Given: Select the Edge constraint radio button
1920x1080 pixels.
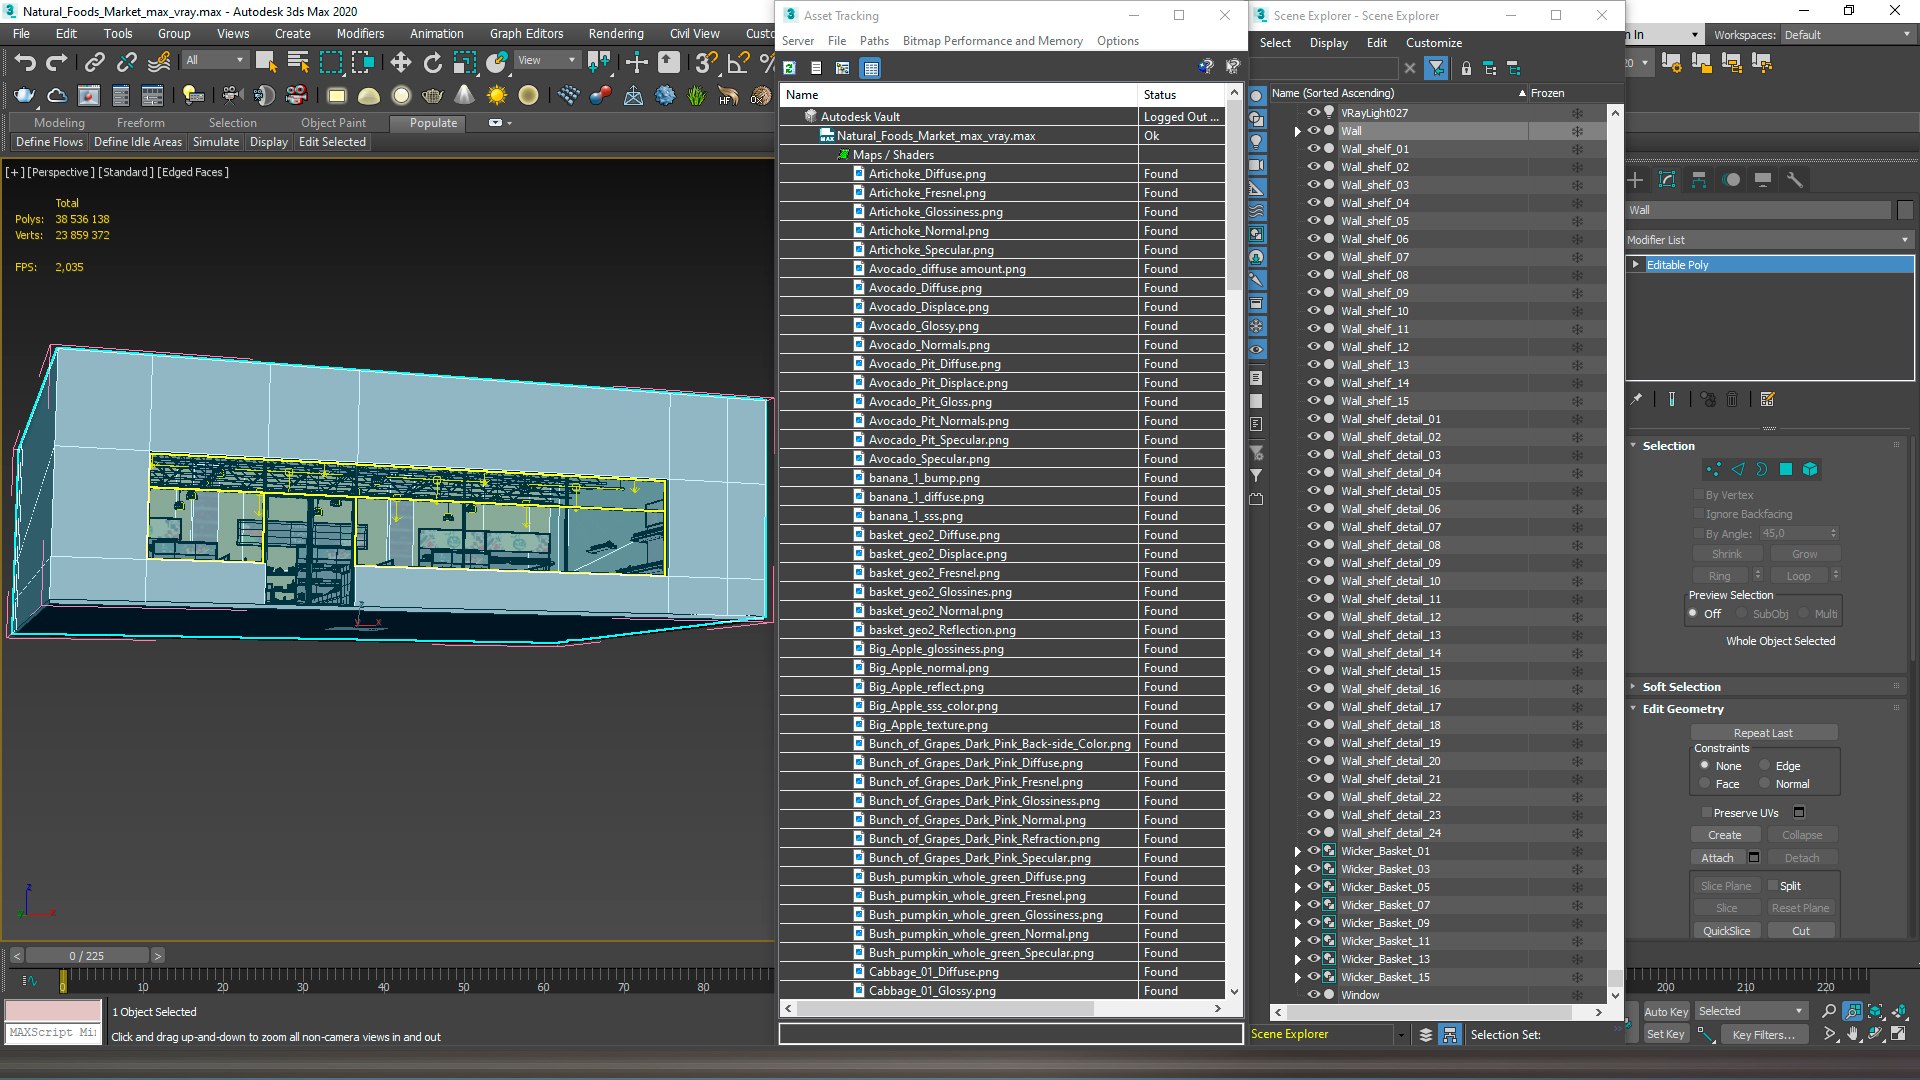Looking at the screenshot, I should pyautogui.click(x=1765, y=766).
